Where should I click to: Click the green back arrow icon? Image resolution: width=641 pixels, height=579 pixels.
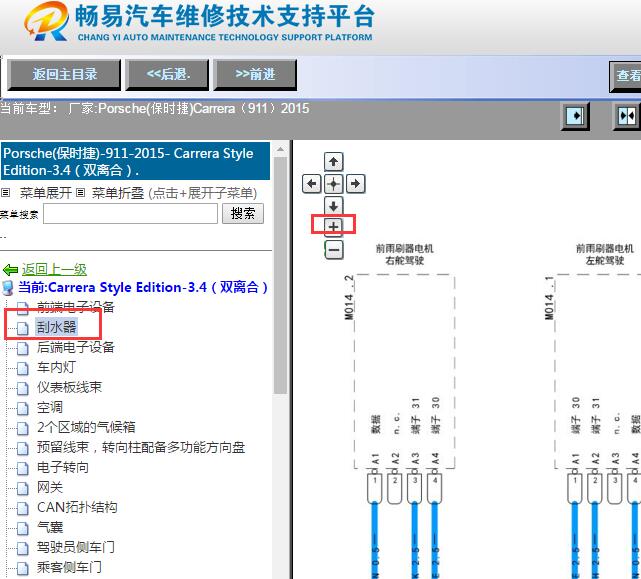click(10, 270)
